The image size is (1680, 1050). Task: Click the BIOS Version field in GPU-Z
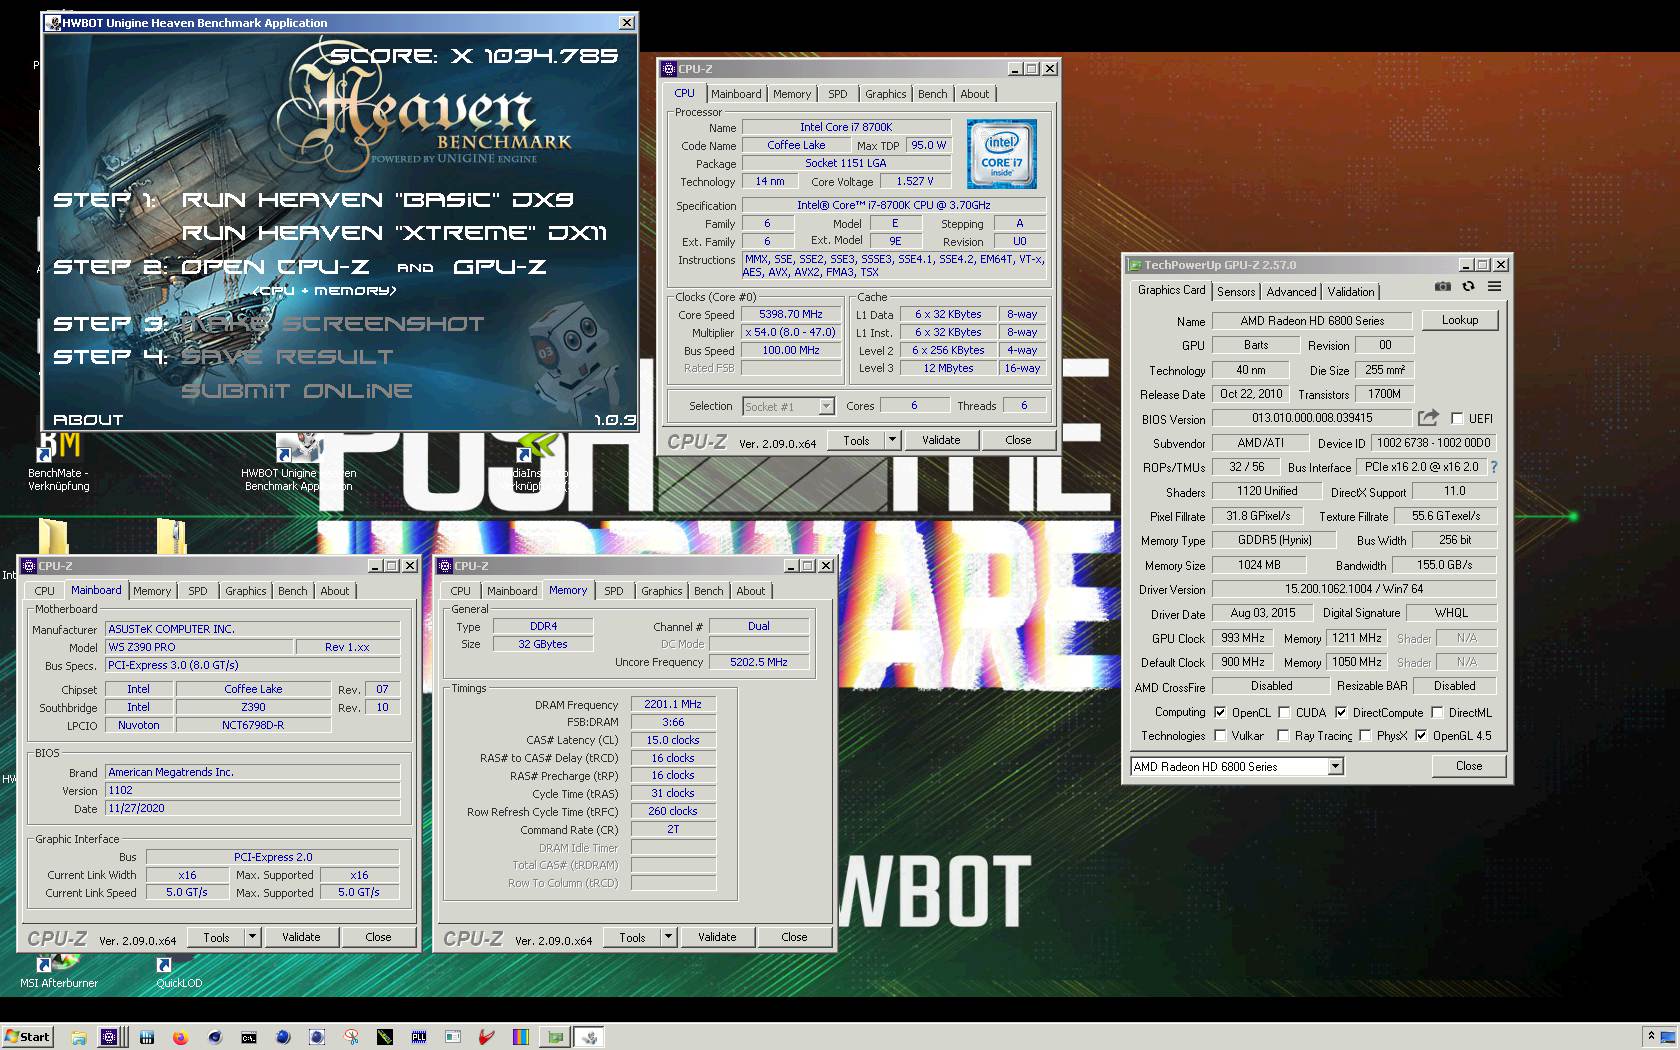[x=1312, y=418]
